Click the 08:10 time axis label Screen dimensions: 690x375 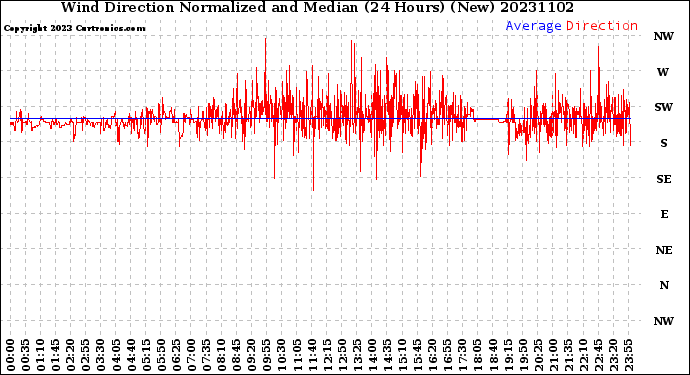point(221,355)
